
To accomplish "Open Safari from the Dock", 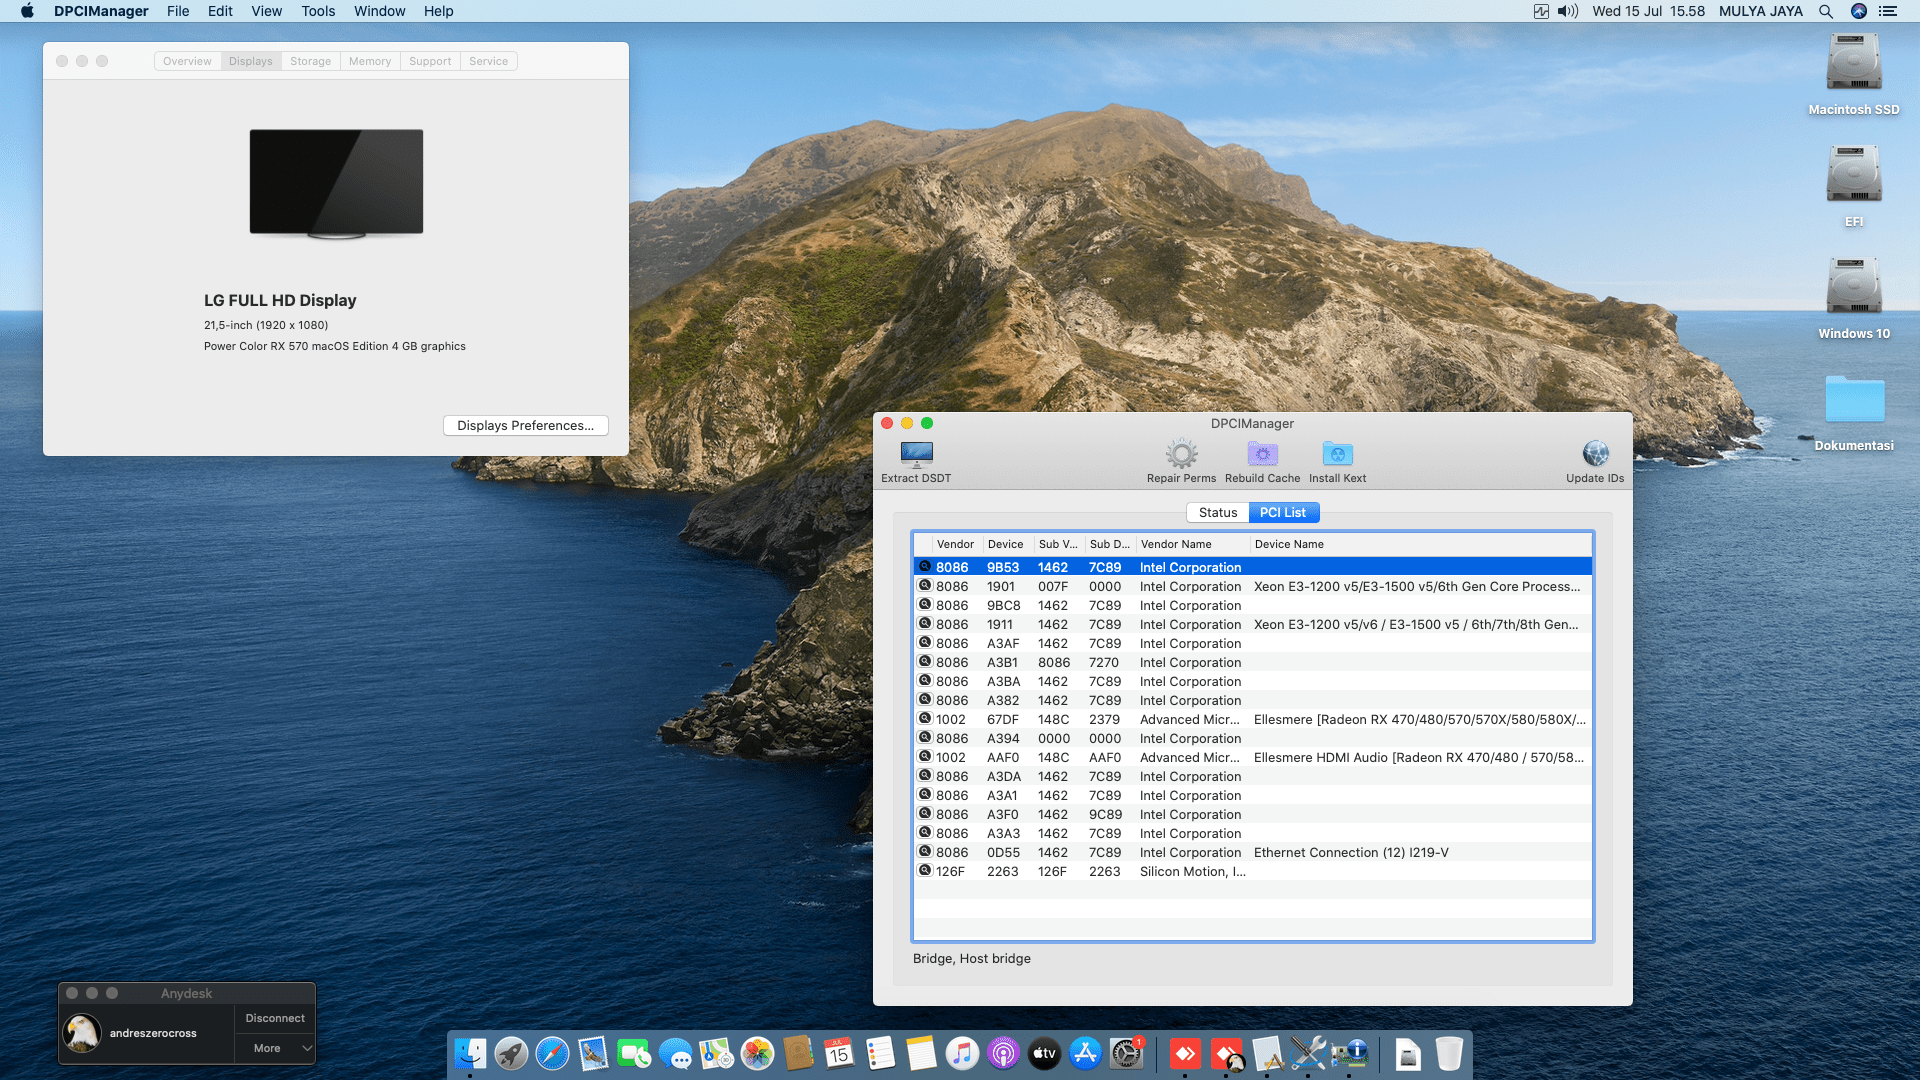I will [x=552, y=1053].
